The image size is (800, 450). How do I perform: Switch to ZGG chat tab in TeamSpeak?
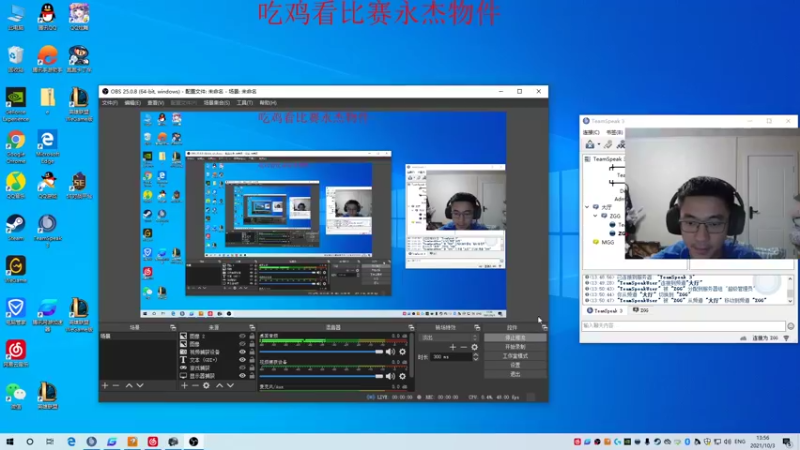pos(641,310)
